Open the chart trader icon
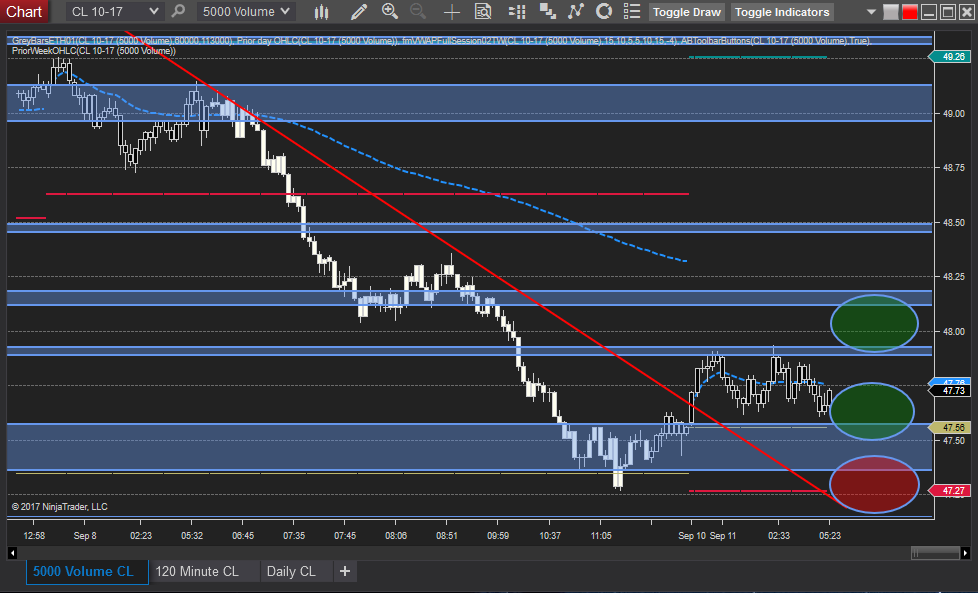Image resolution: width=978 pixels, height=593 pixels. point(517,11)
